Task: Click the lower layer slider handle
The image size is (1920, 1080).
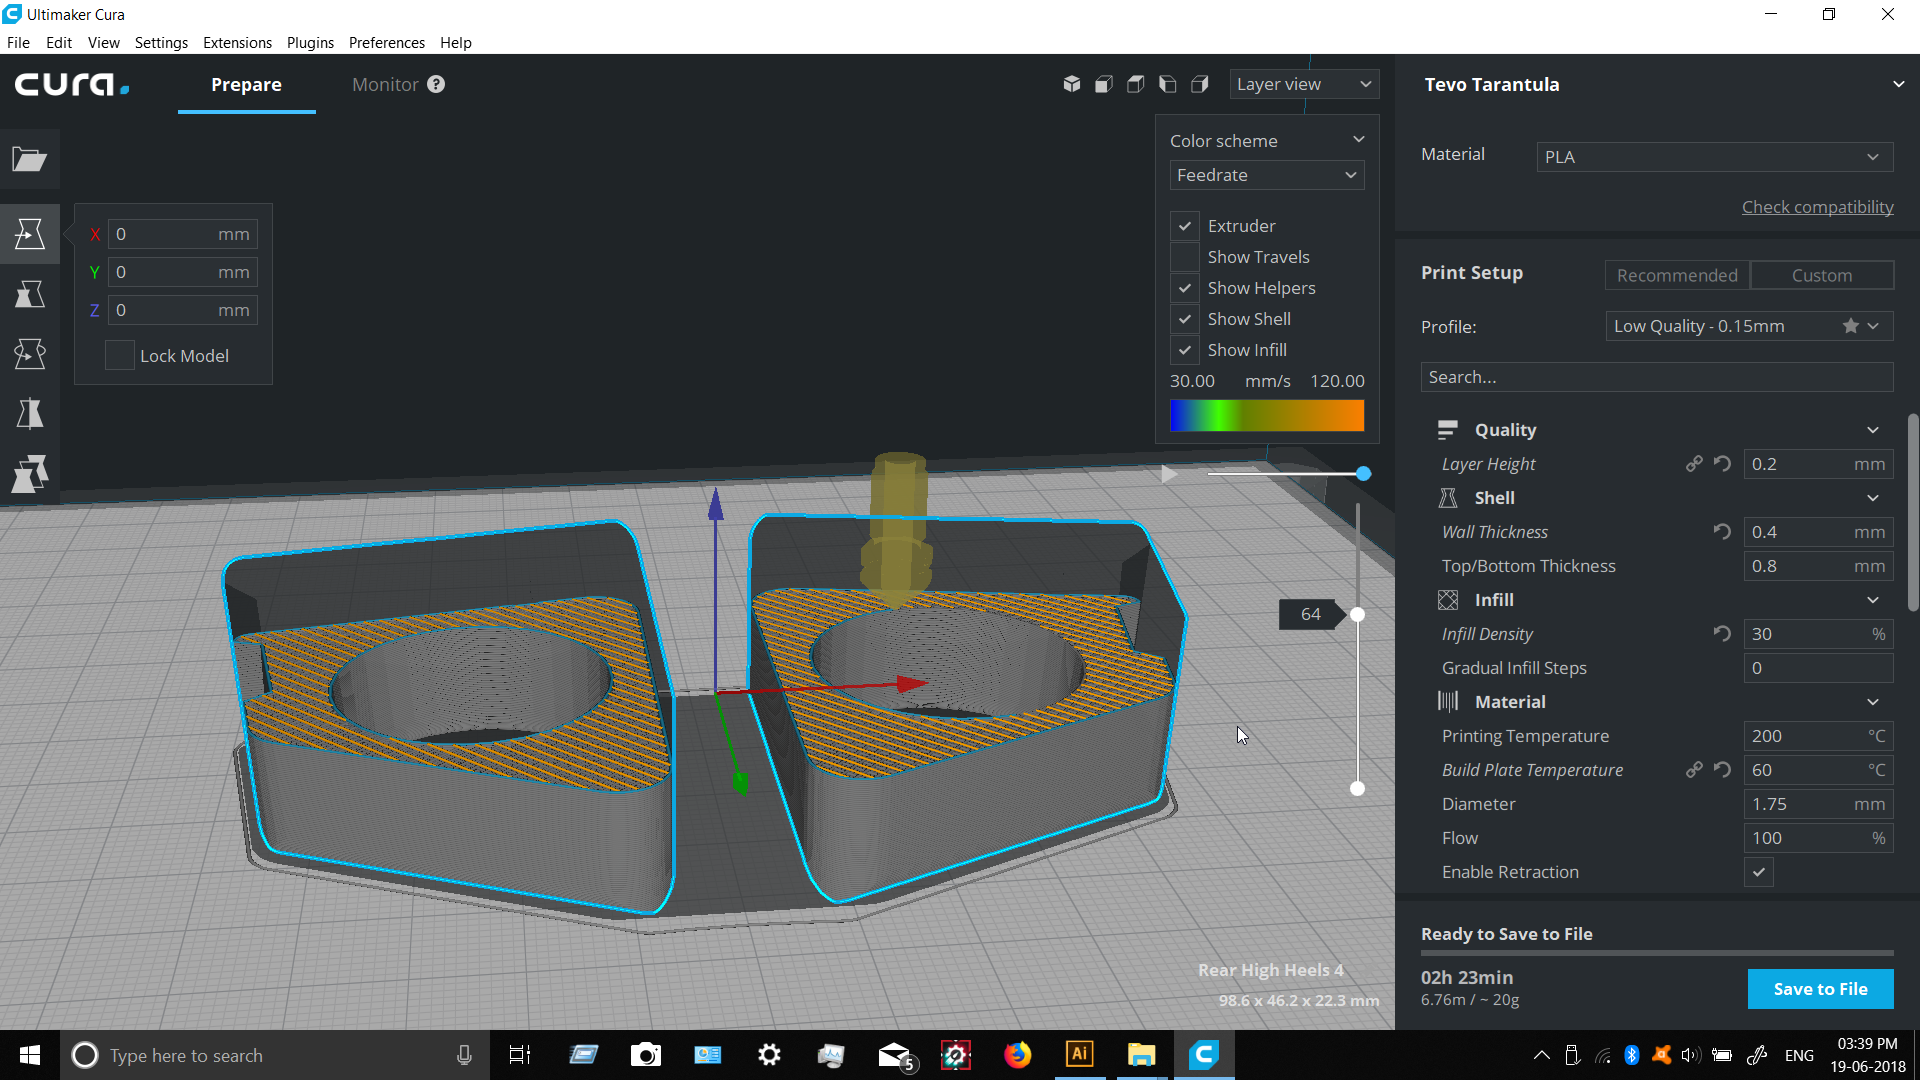Action: click(x=1357, y=788)
